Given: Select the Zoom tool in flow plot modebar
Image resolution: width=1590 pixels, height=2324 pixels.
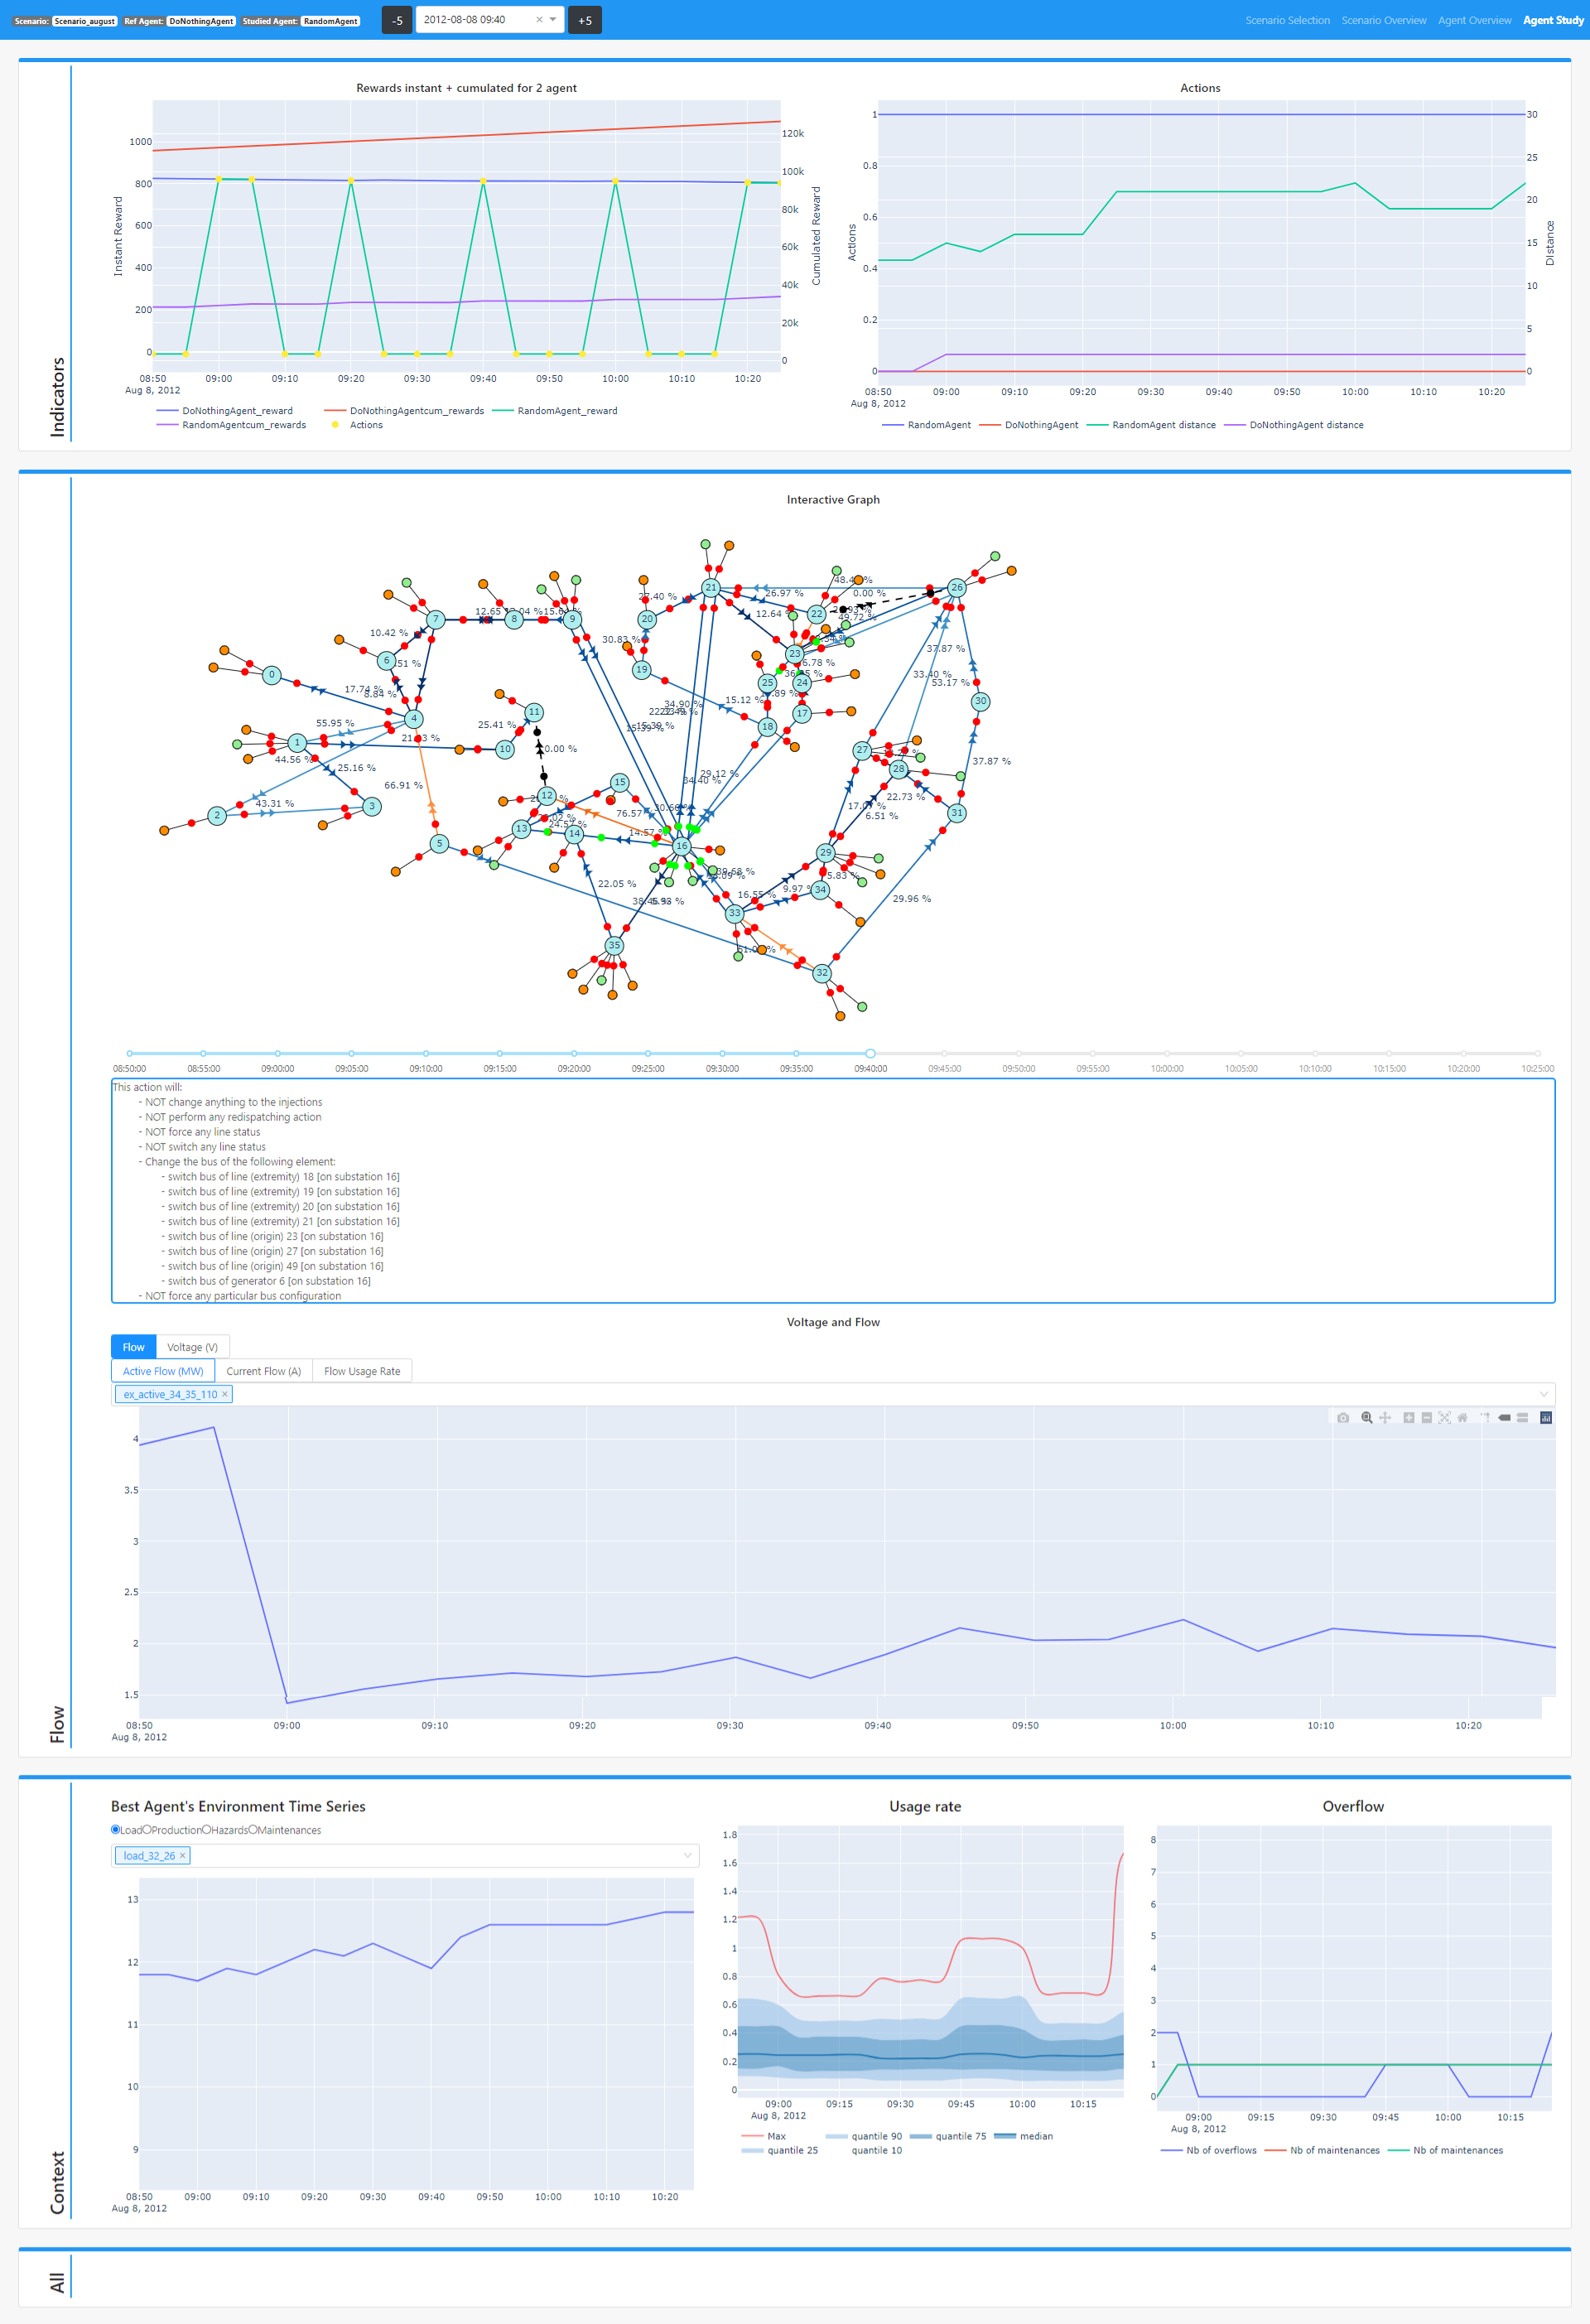Looking at the screenshot, I should [1367, 1417].
